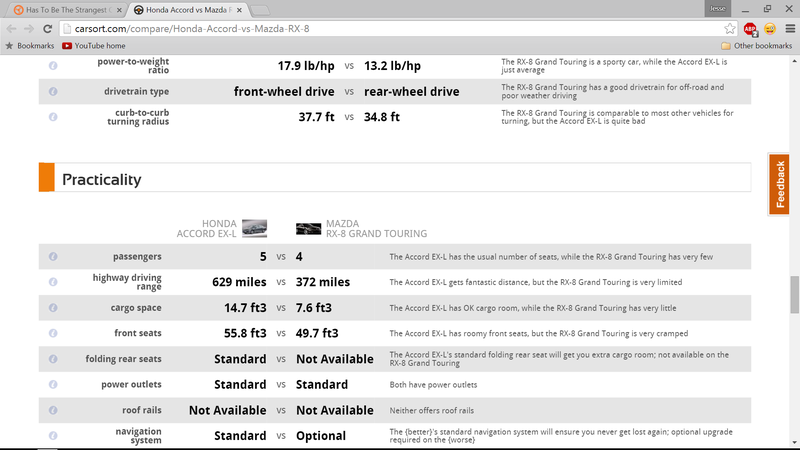Click the browser reload button
800x450 pixels.
pos(47,29)
